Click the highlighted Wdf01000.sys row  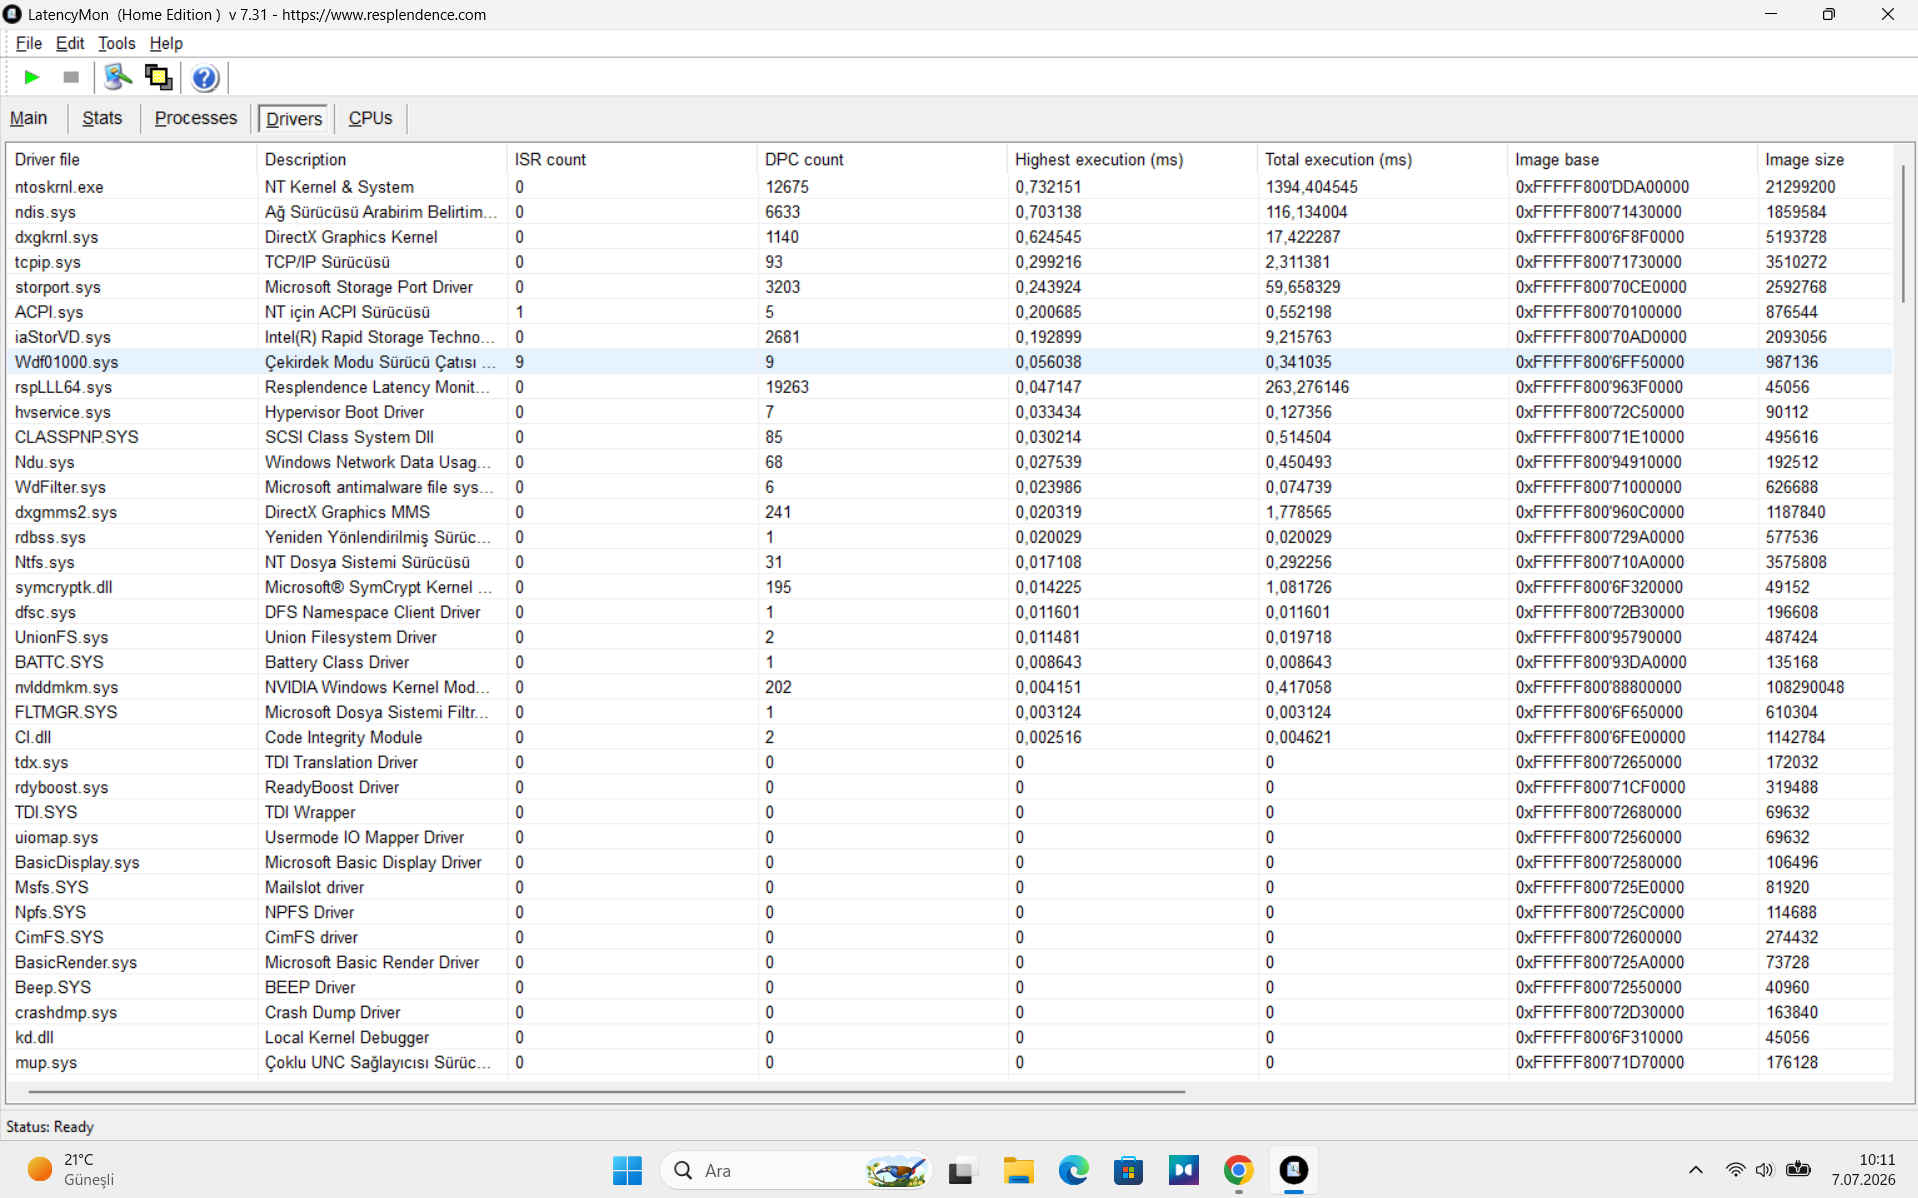point(950,362)
